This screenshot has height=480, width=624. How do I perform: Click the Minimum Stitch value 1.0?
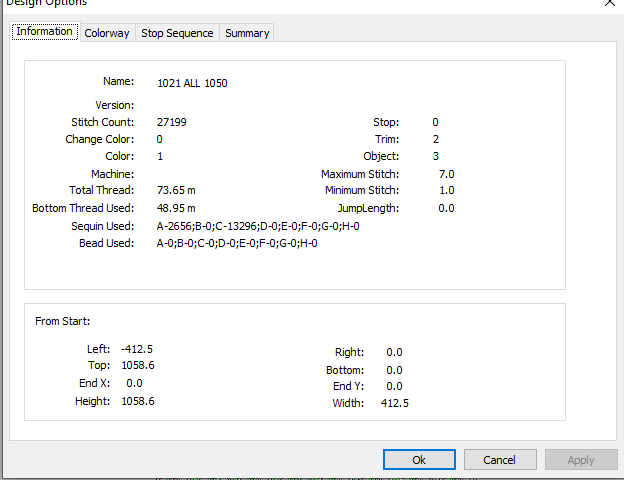[447, 190]
